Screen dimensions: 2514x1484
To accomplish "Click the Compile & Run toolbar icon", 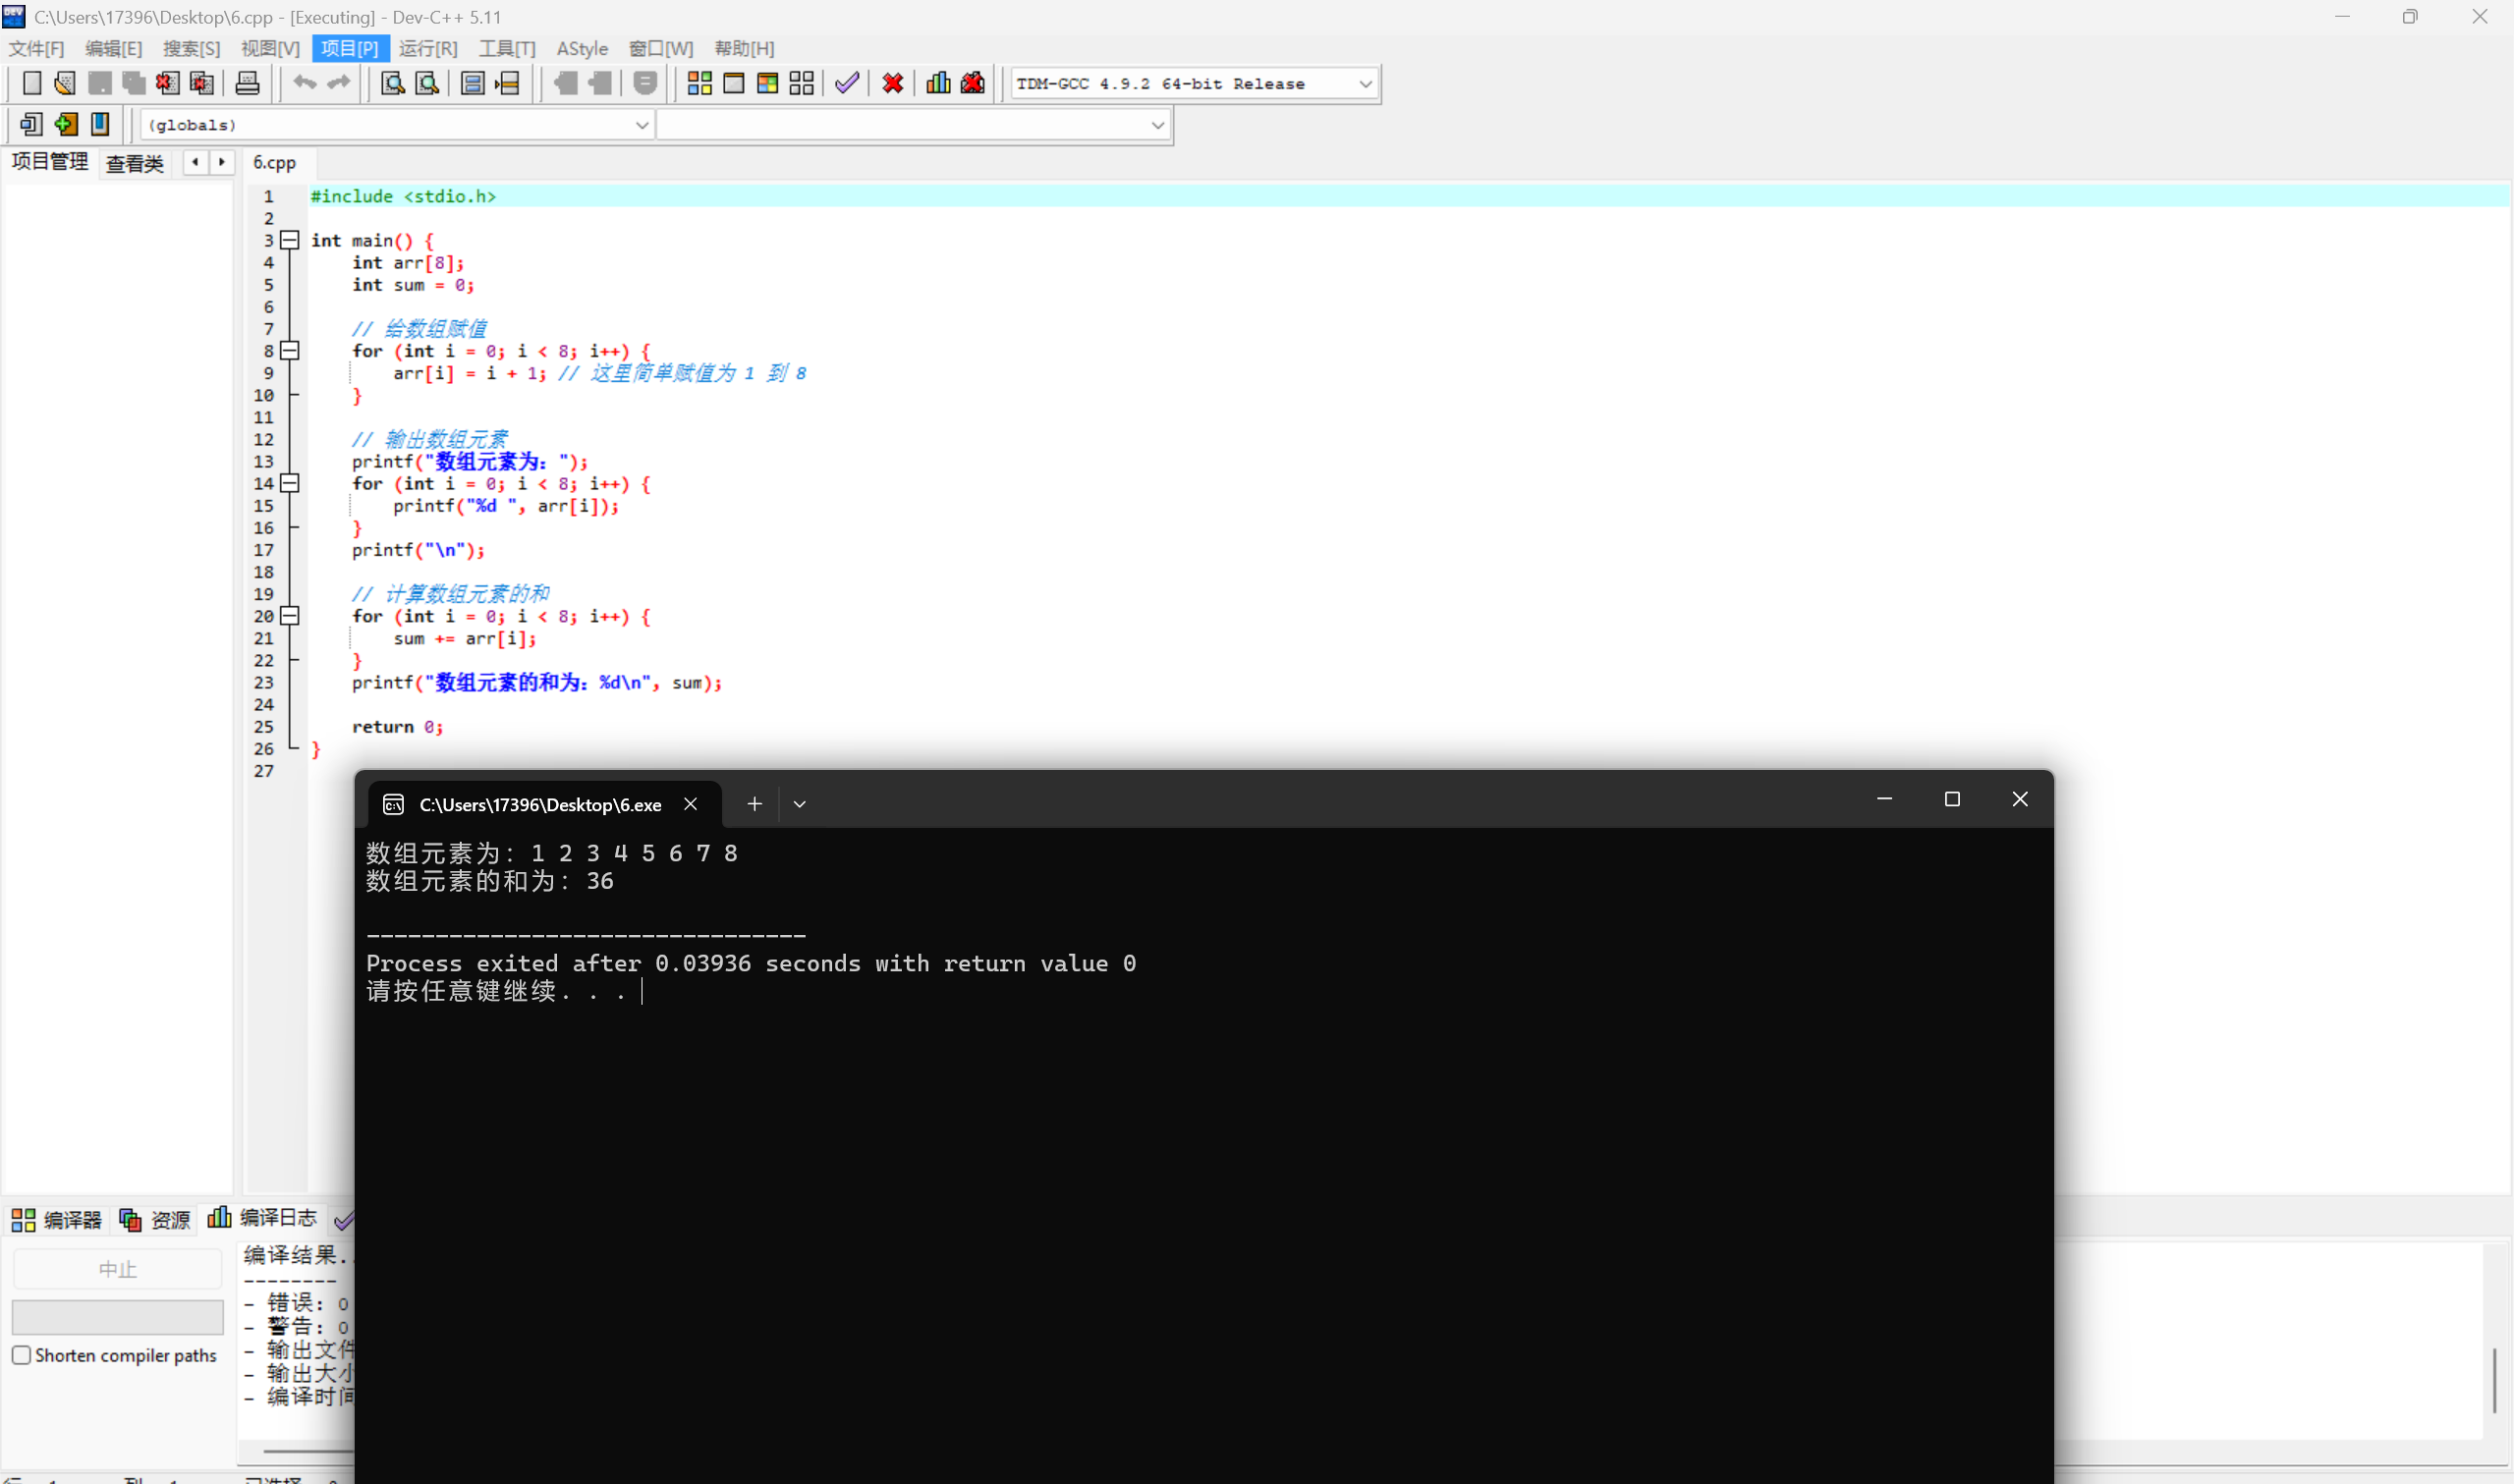I will [x=768, y=84].
